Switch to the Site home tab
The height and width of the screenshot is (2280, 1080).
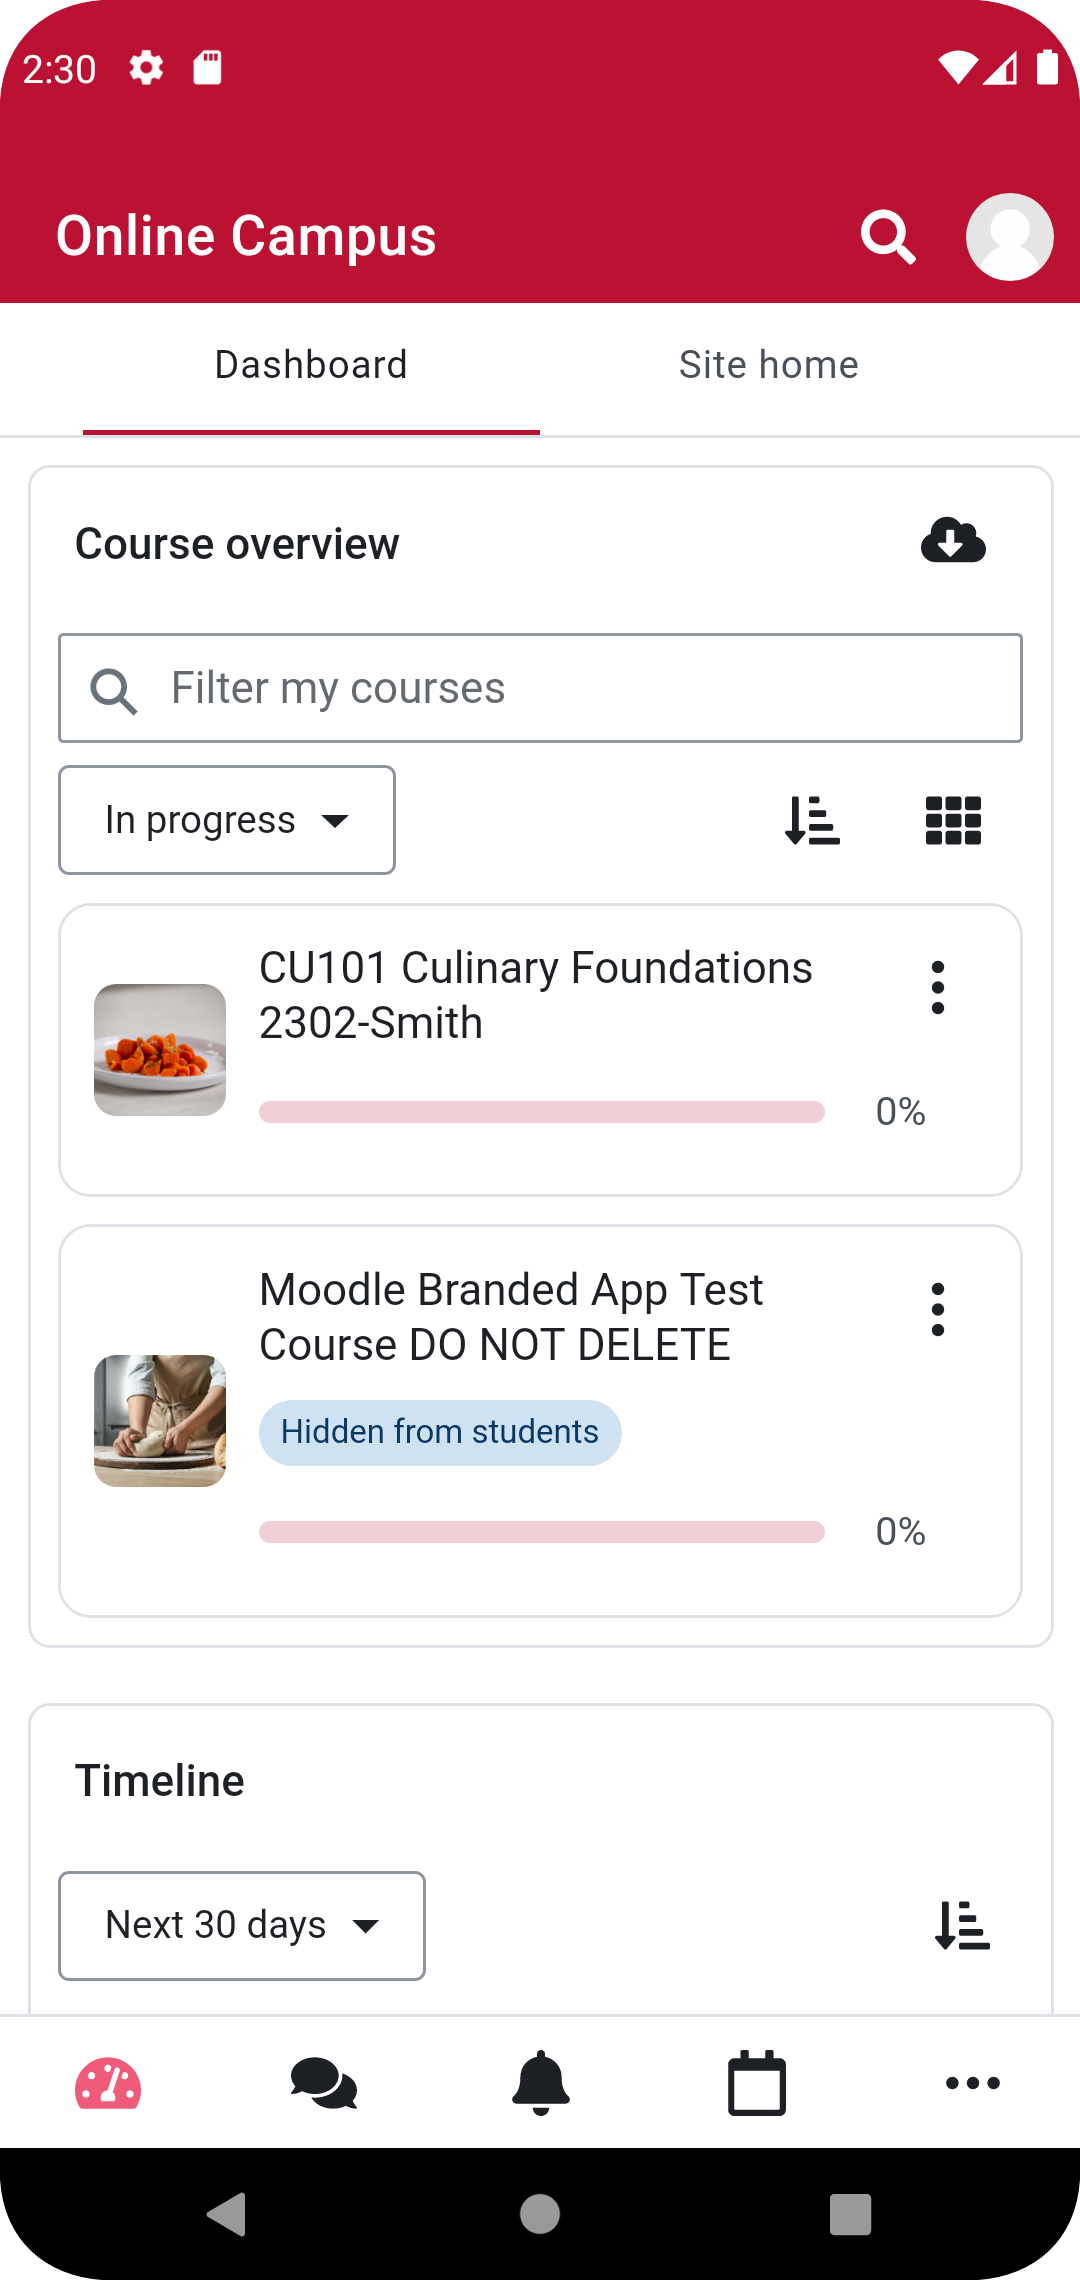[769, 365]
